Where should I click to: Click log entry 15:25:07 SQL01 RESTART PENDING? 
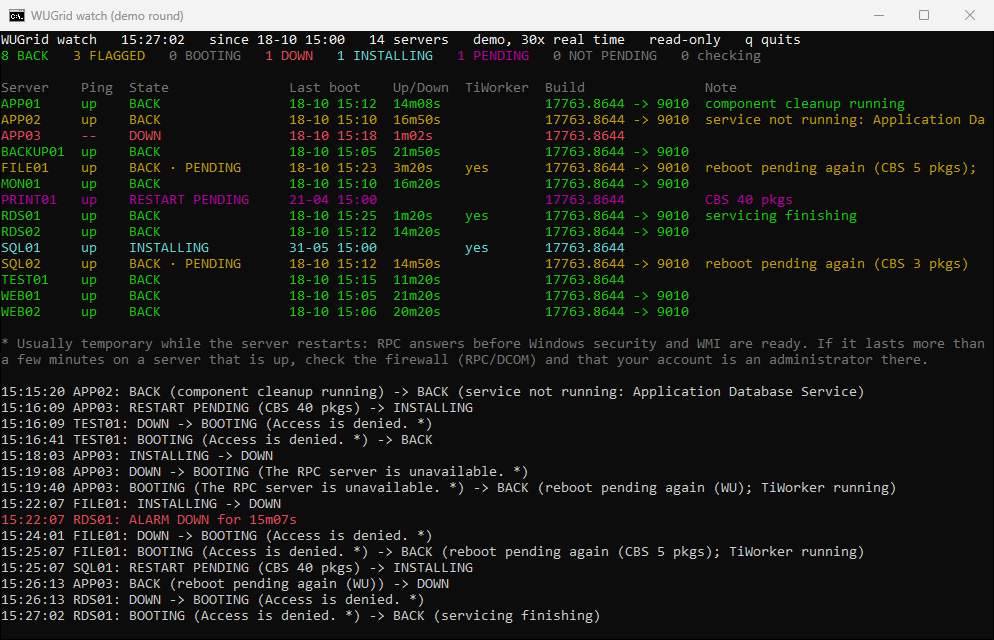[237, 568]
